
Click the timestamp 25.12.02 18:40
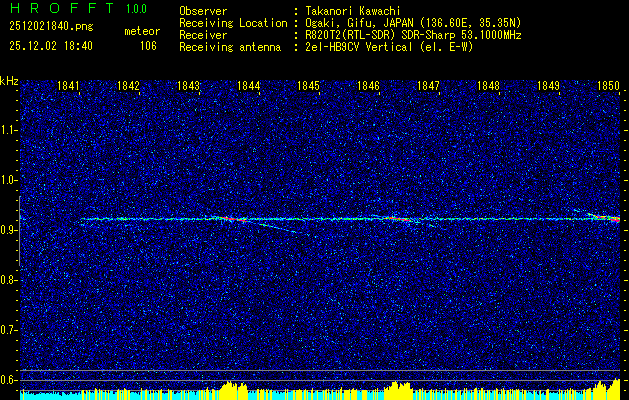[51, 46]
